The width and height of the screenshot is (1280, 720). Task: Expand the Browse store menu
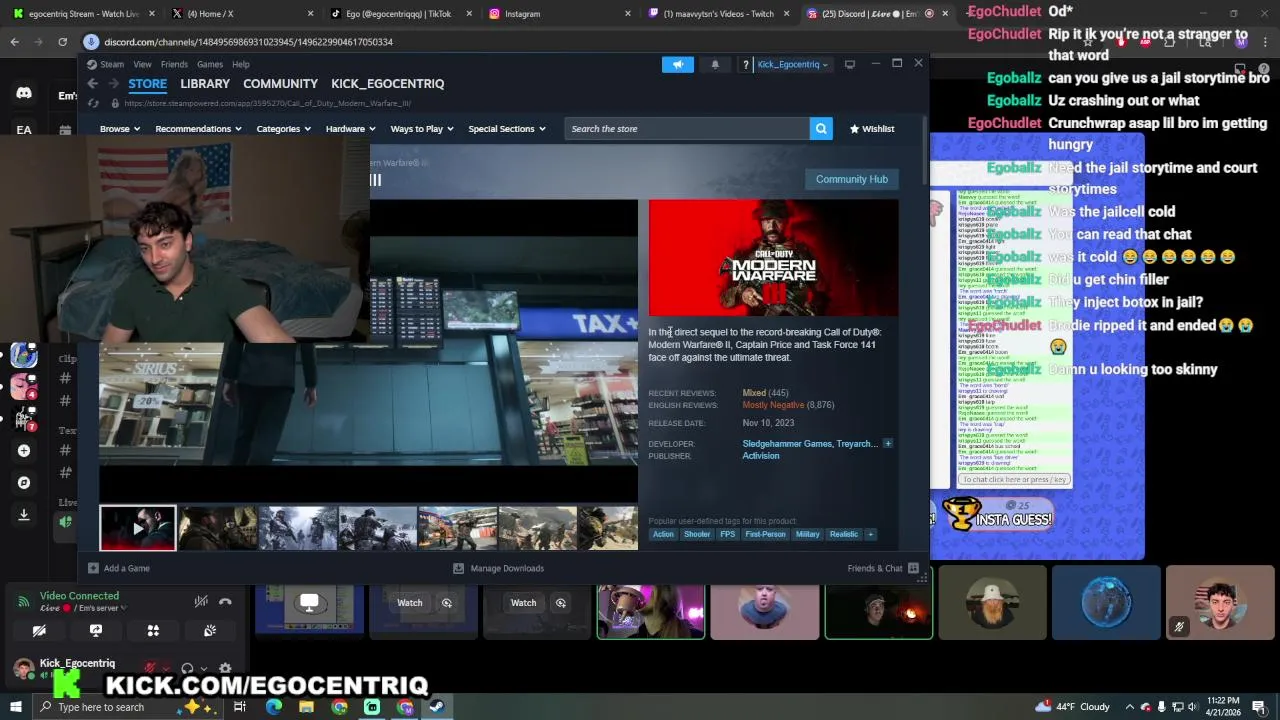pos(120,129)
